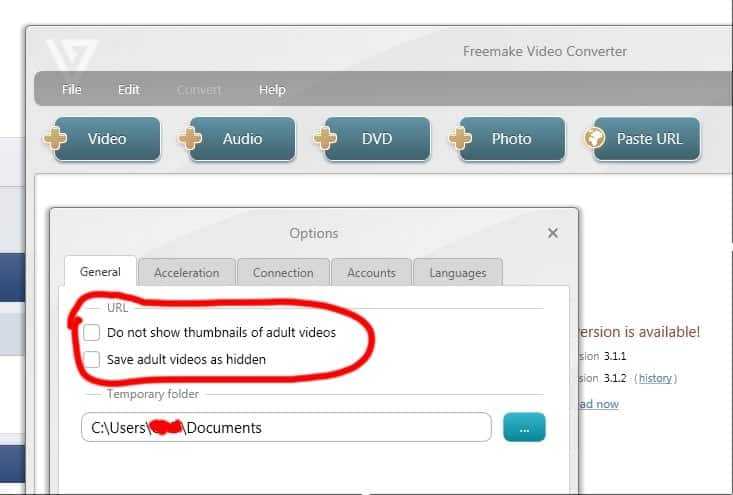This screenshot has width=733, height=495.
Task: Click the Paste URL button
Action: [x=642, y=139]
